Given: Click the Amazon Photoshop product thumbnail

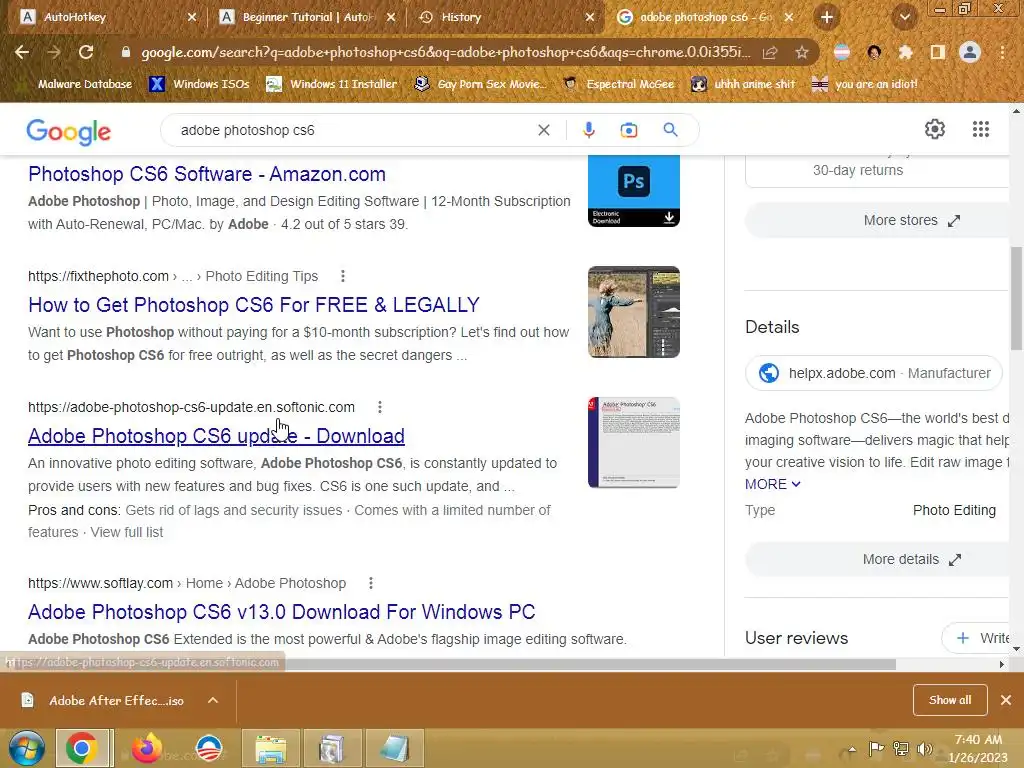Looking at the screenshot, I should pos(633,191).
